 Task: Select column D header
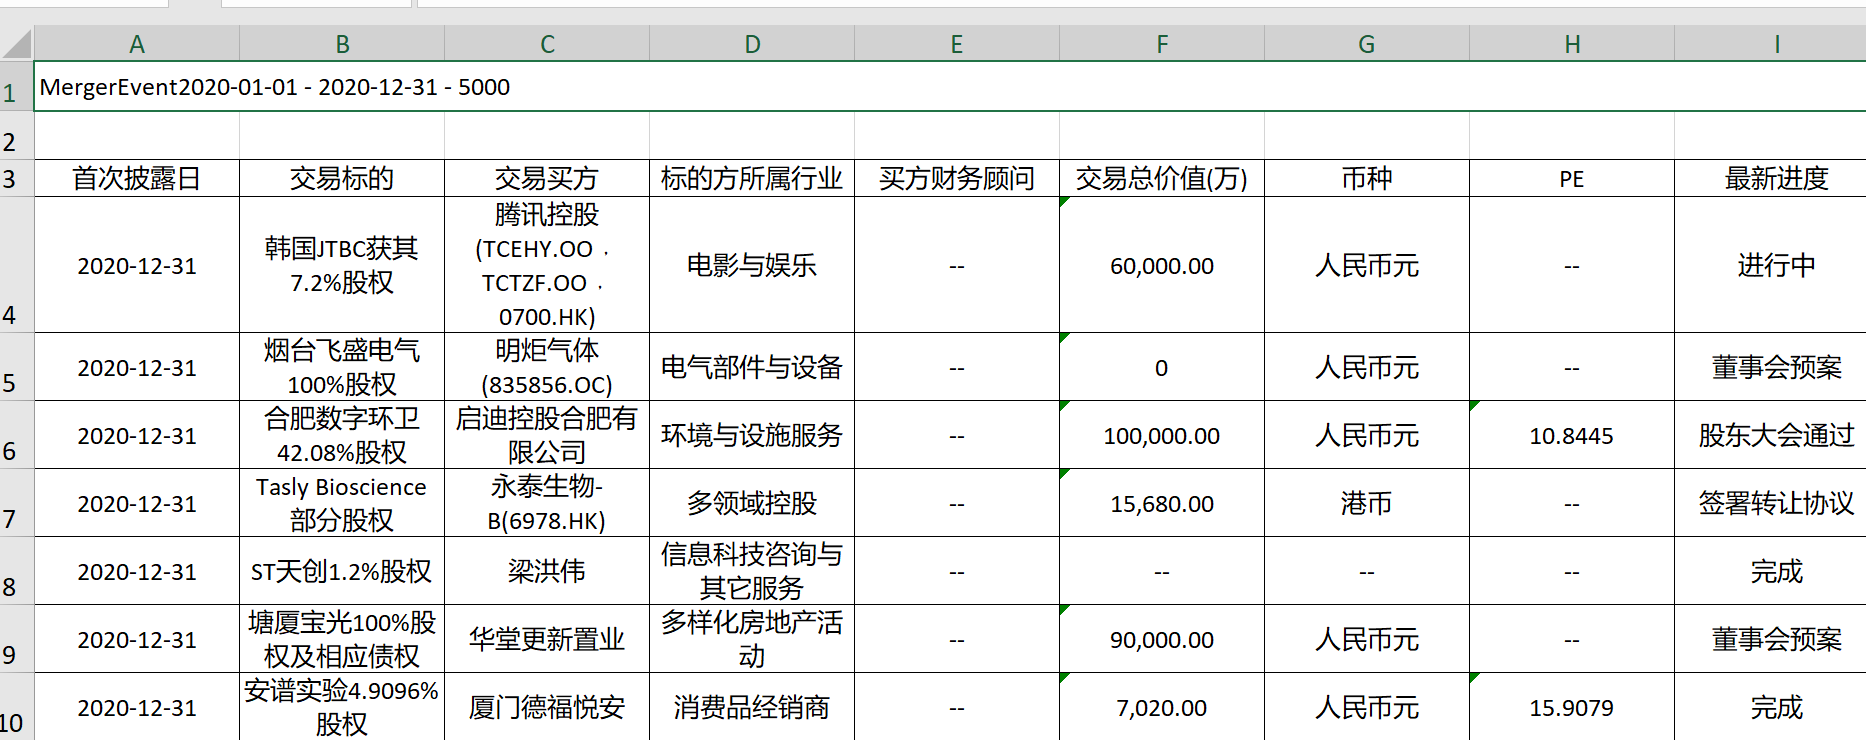[752, 44]
